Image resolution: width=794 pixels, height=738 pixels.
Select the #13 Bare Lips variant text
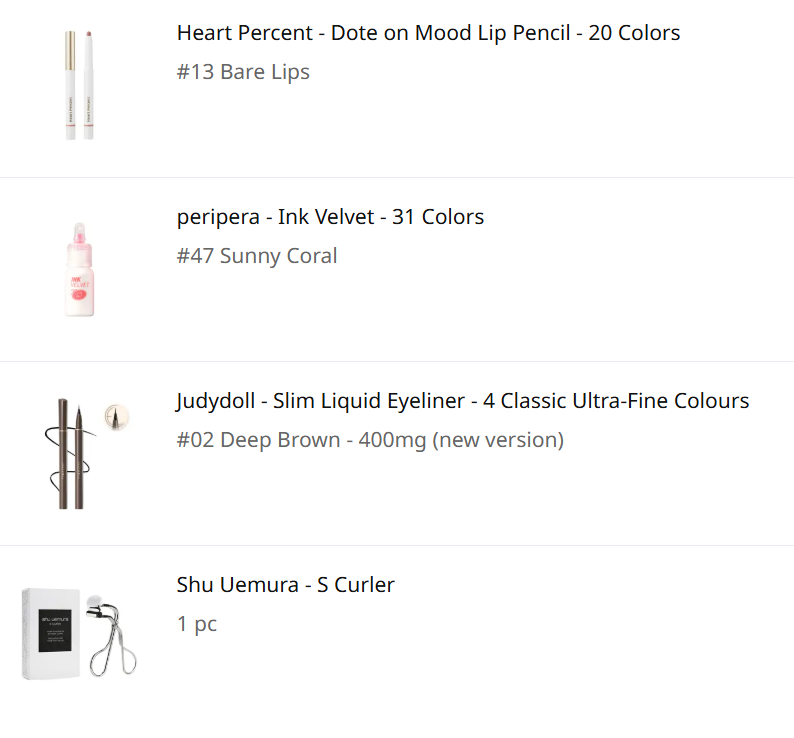[x=243, y=72]
